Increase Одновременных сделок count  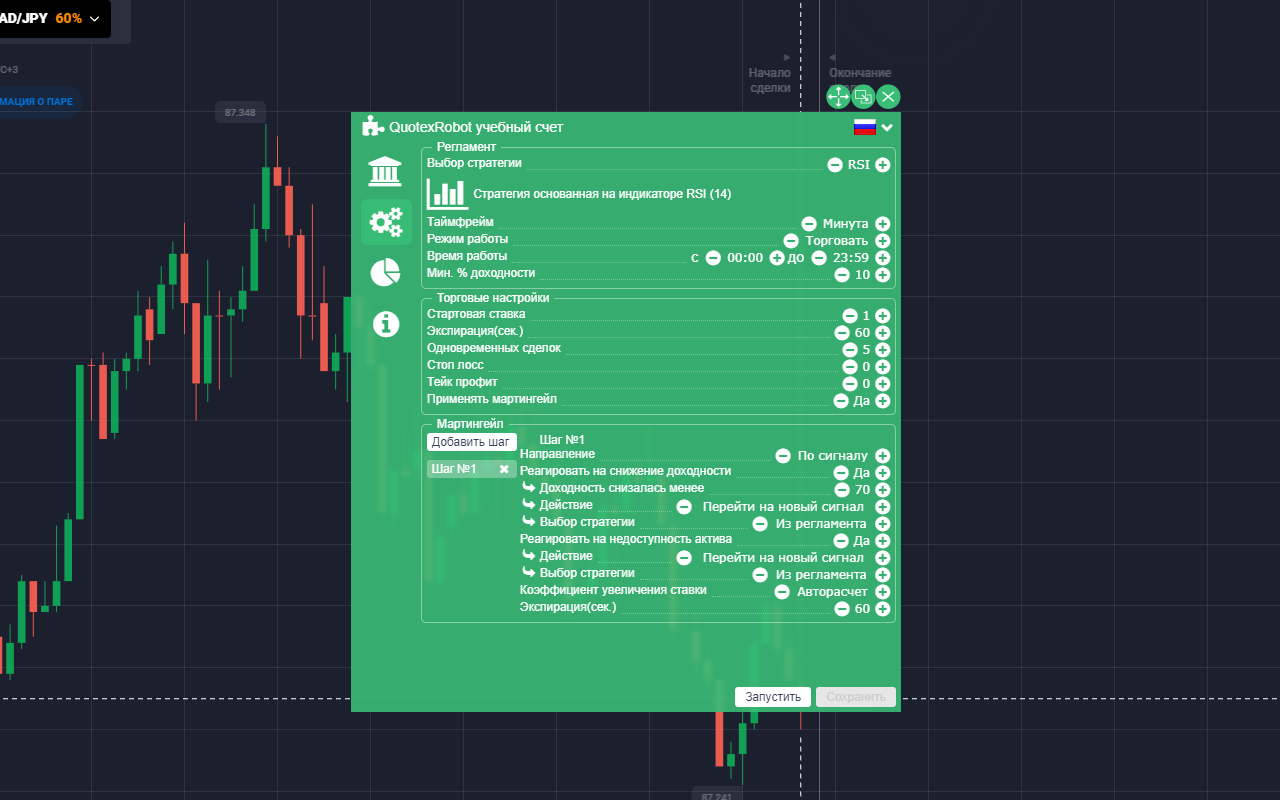click(883, 350)
